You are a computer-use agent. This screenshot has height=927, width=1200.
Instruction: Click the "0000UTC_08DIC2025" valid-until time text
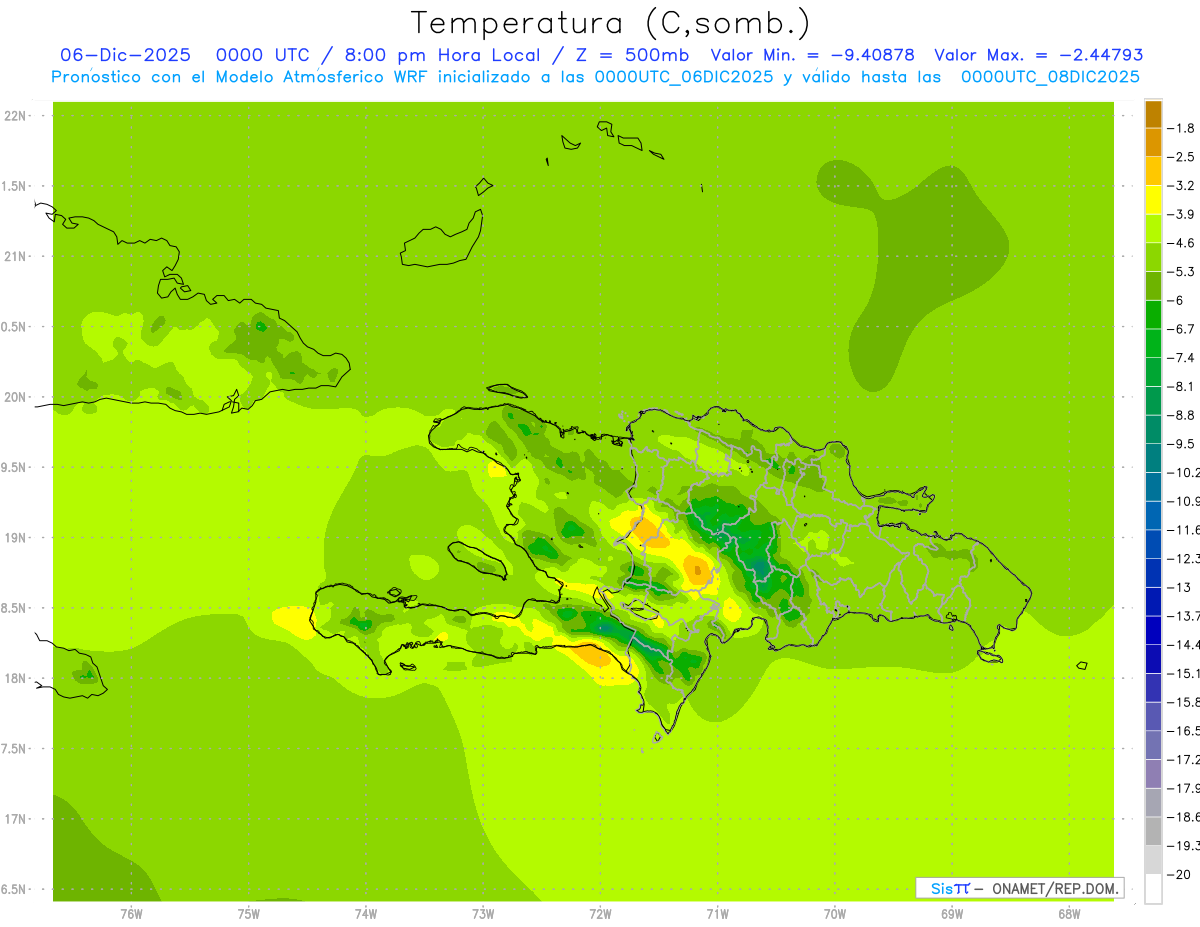pyautogui.click(x=1050, y=77)
